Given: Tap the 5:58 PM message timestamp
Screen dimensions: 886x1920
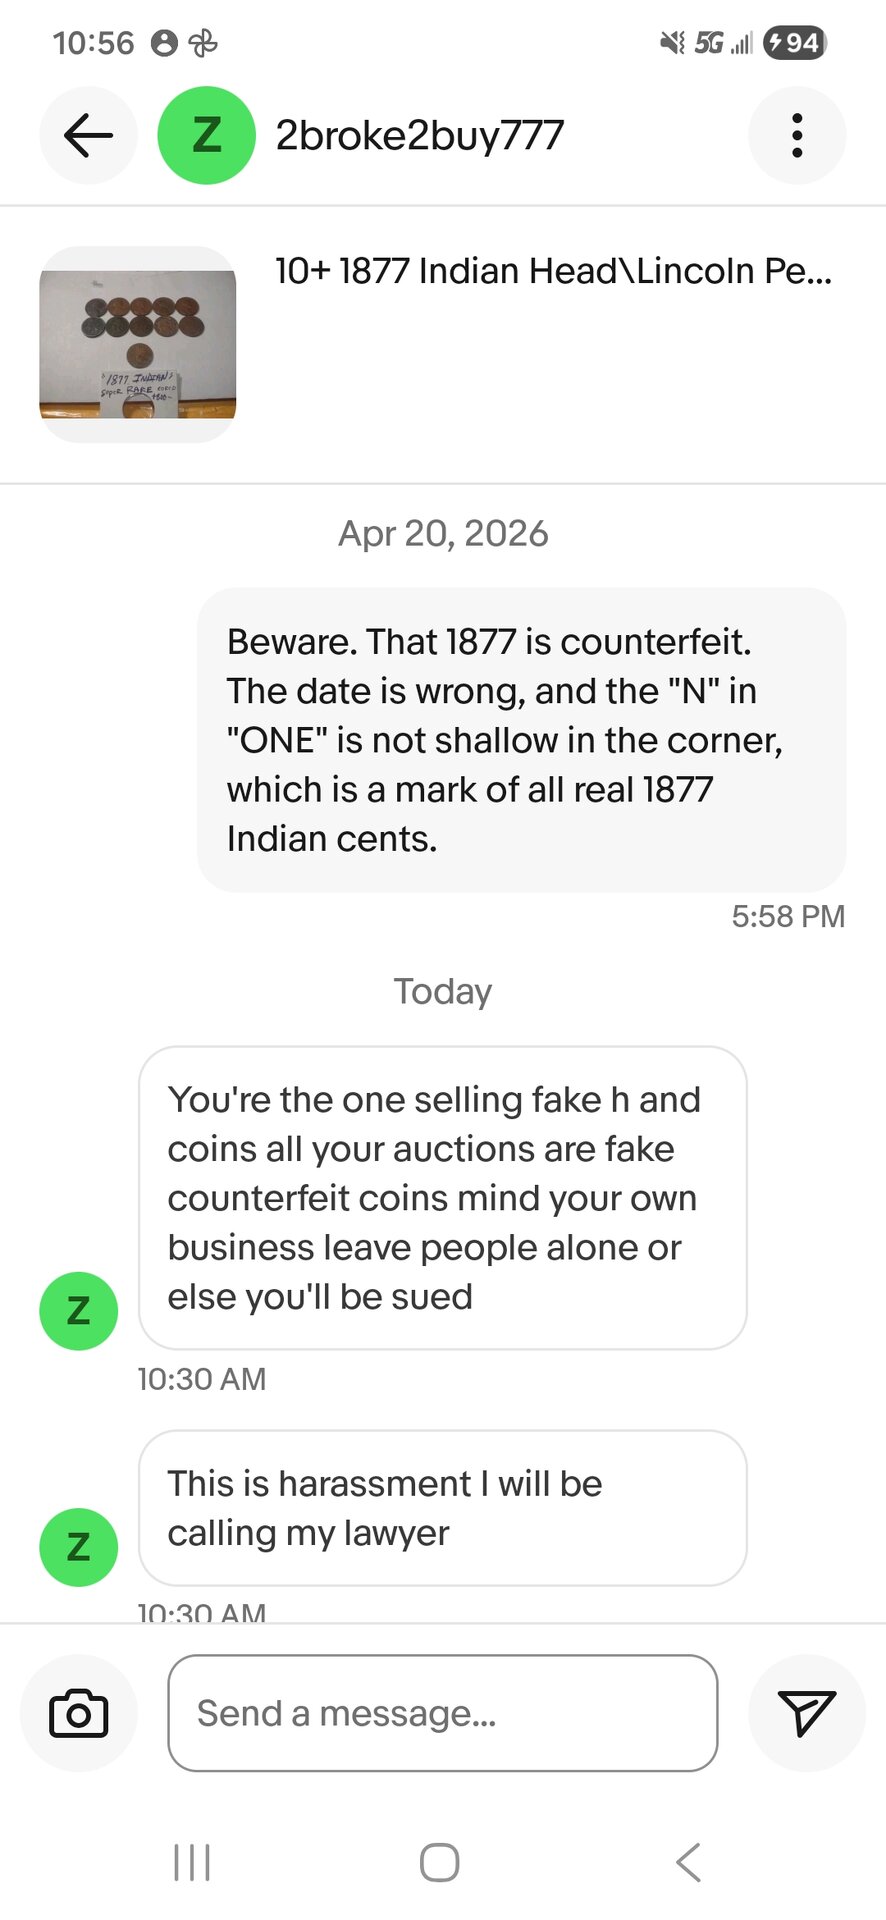Looking at the screenshot, I should pos(788,916).
